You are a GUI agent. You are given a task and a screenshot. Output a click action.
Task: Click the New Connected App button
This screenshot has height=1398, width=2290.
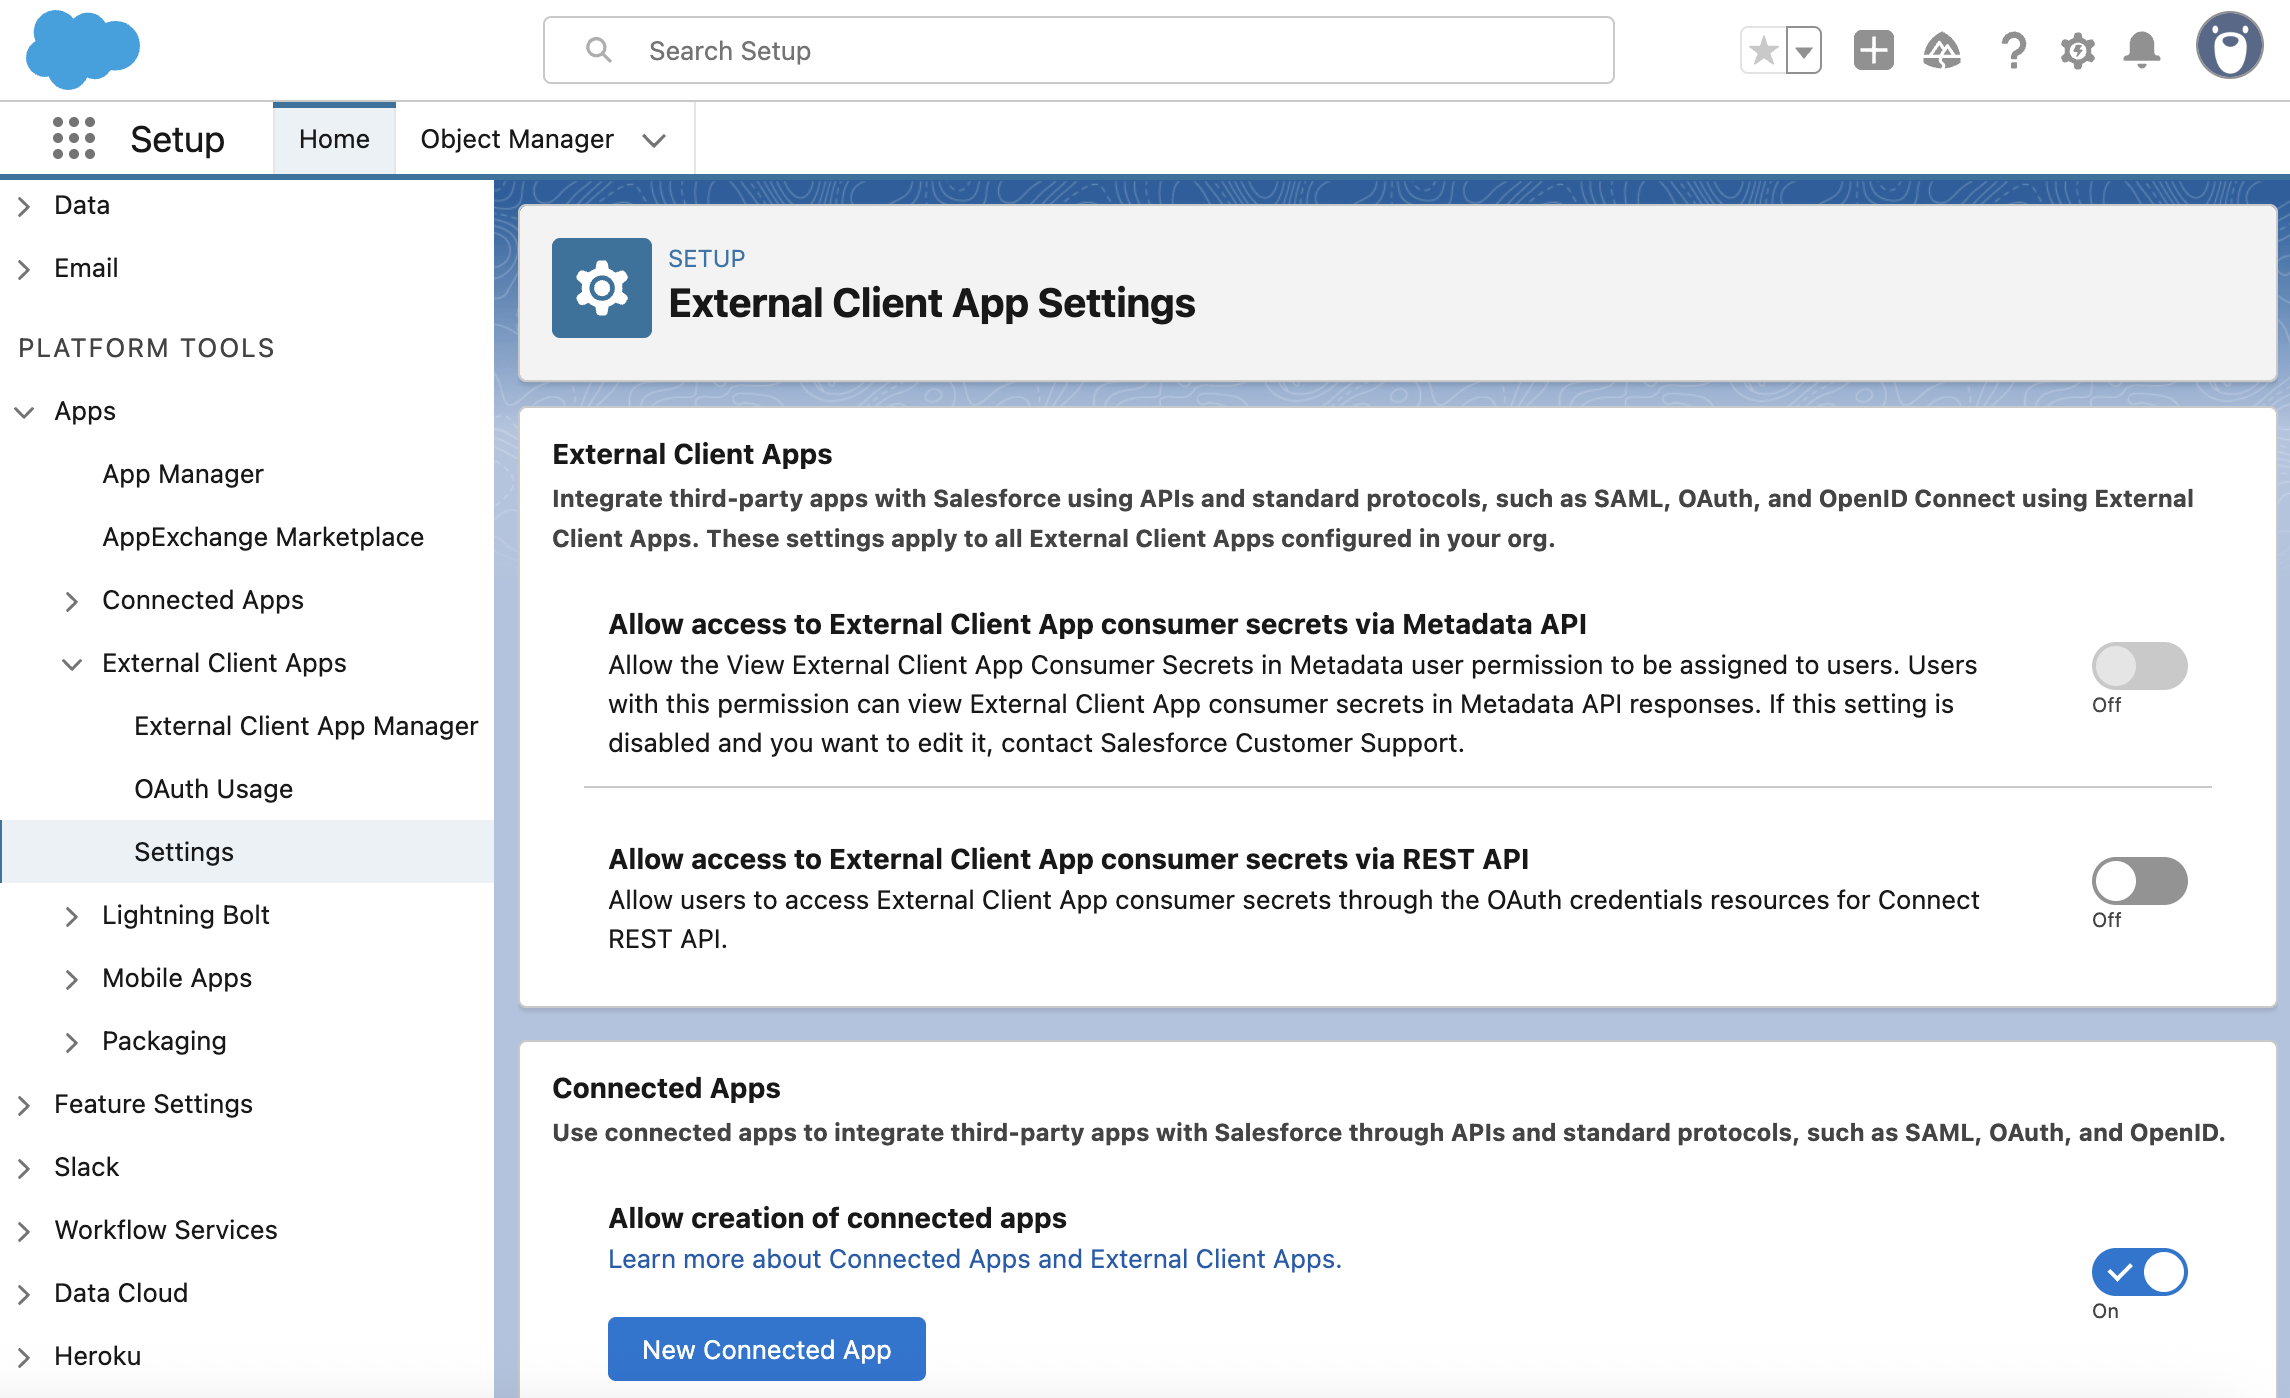coord(766,1349)
